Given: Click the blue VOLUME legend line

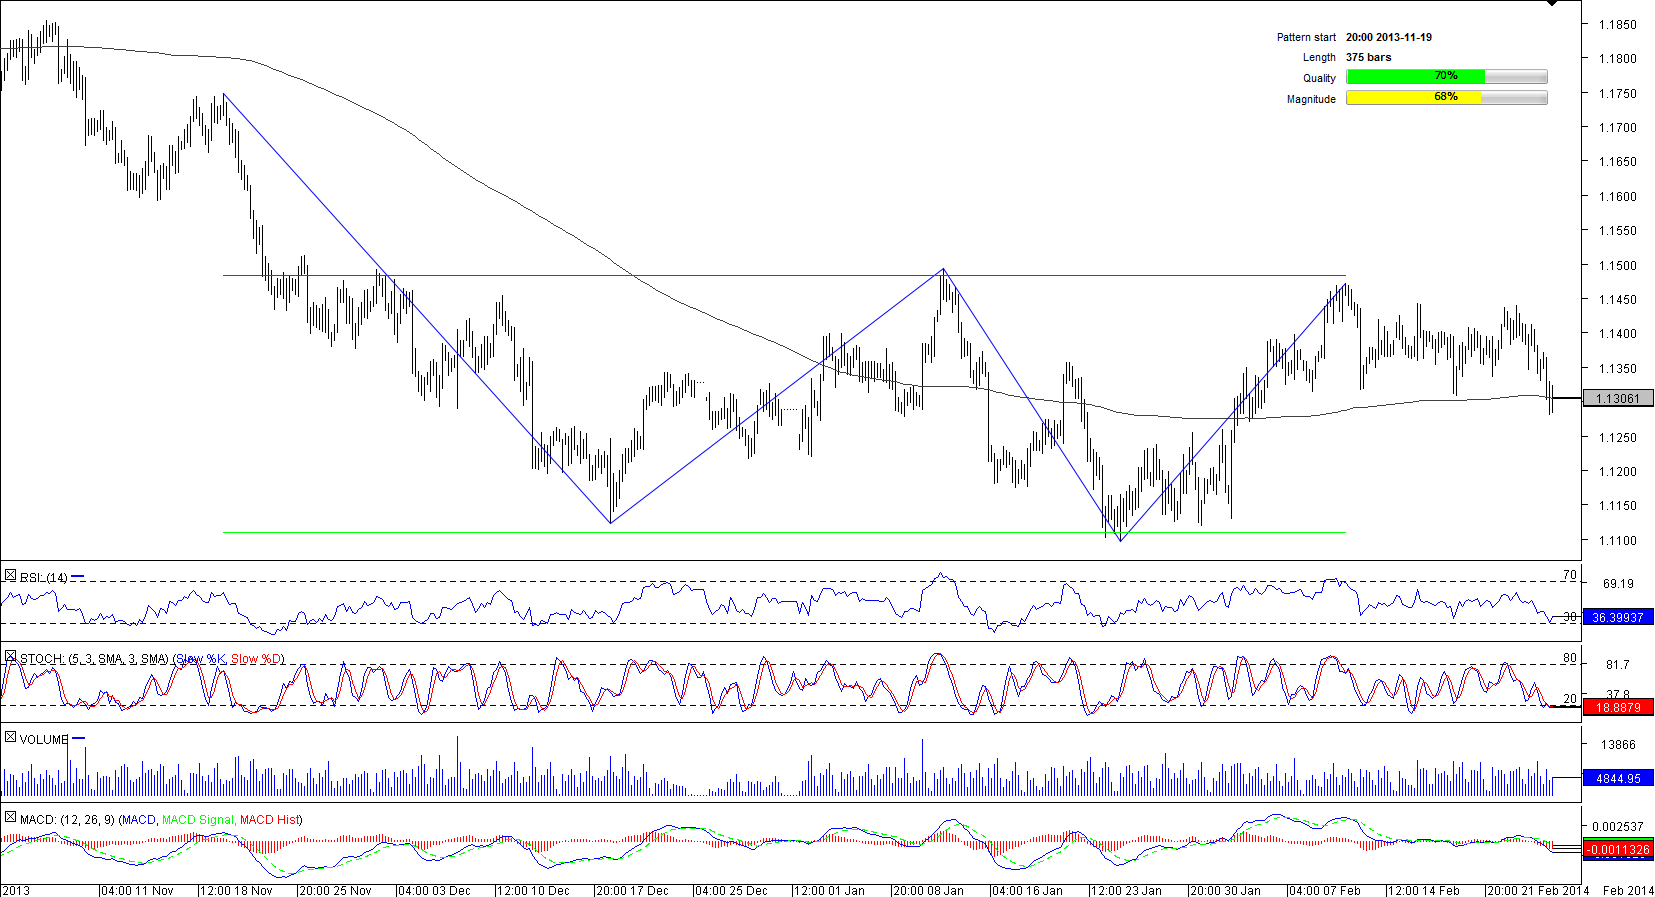Looking at the screenshot, I should tap(79, 739).
